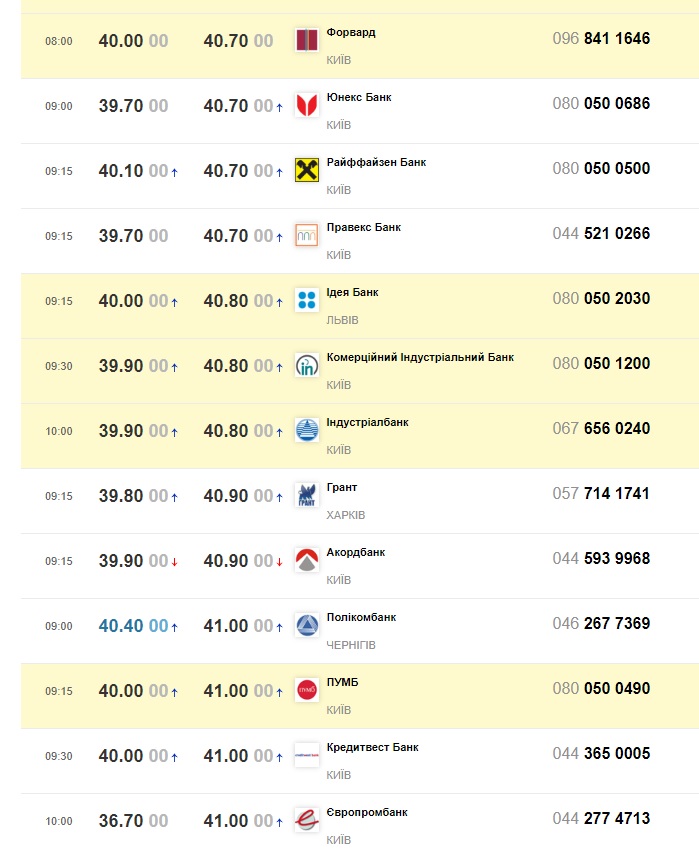Click the Полікомбанк triangle logo
The height and width of the screenshot is (849, 699).
[x=307, y=625]
